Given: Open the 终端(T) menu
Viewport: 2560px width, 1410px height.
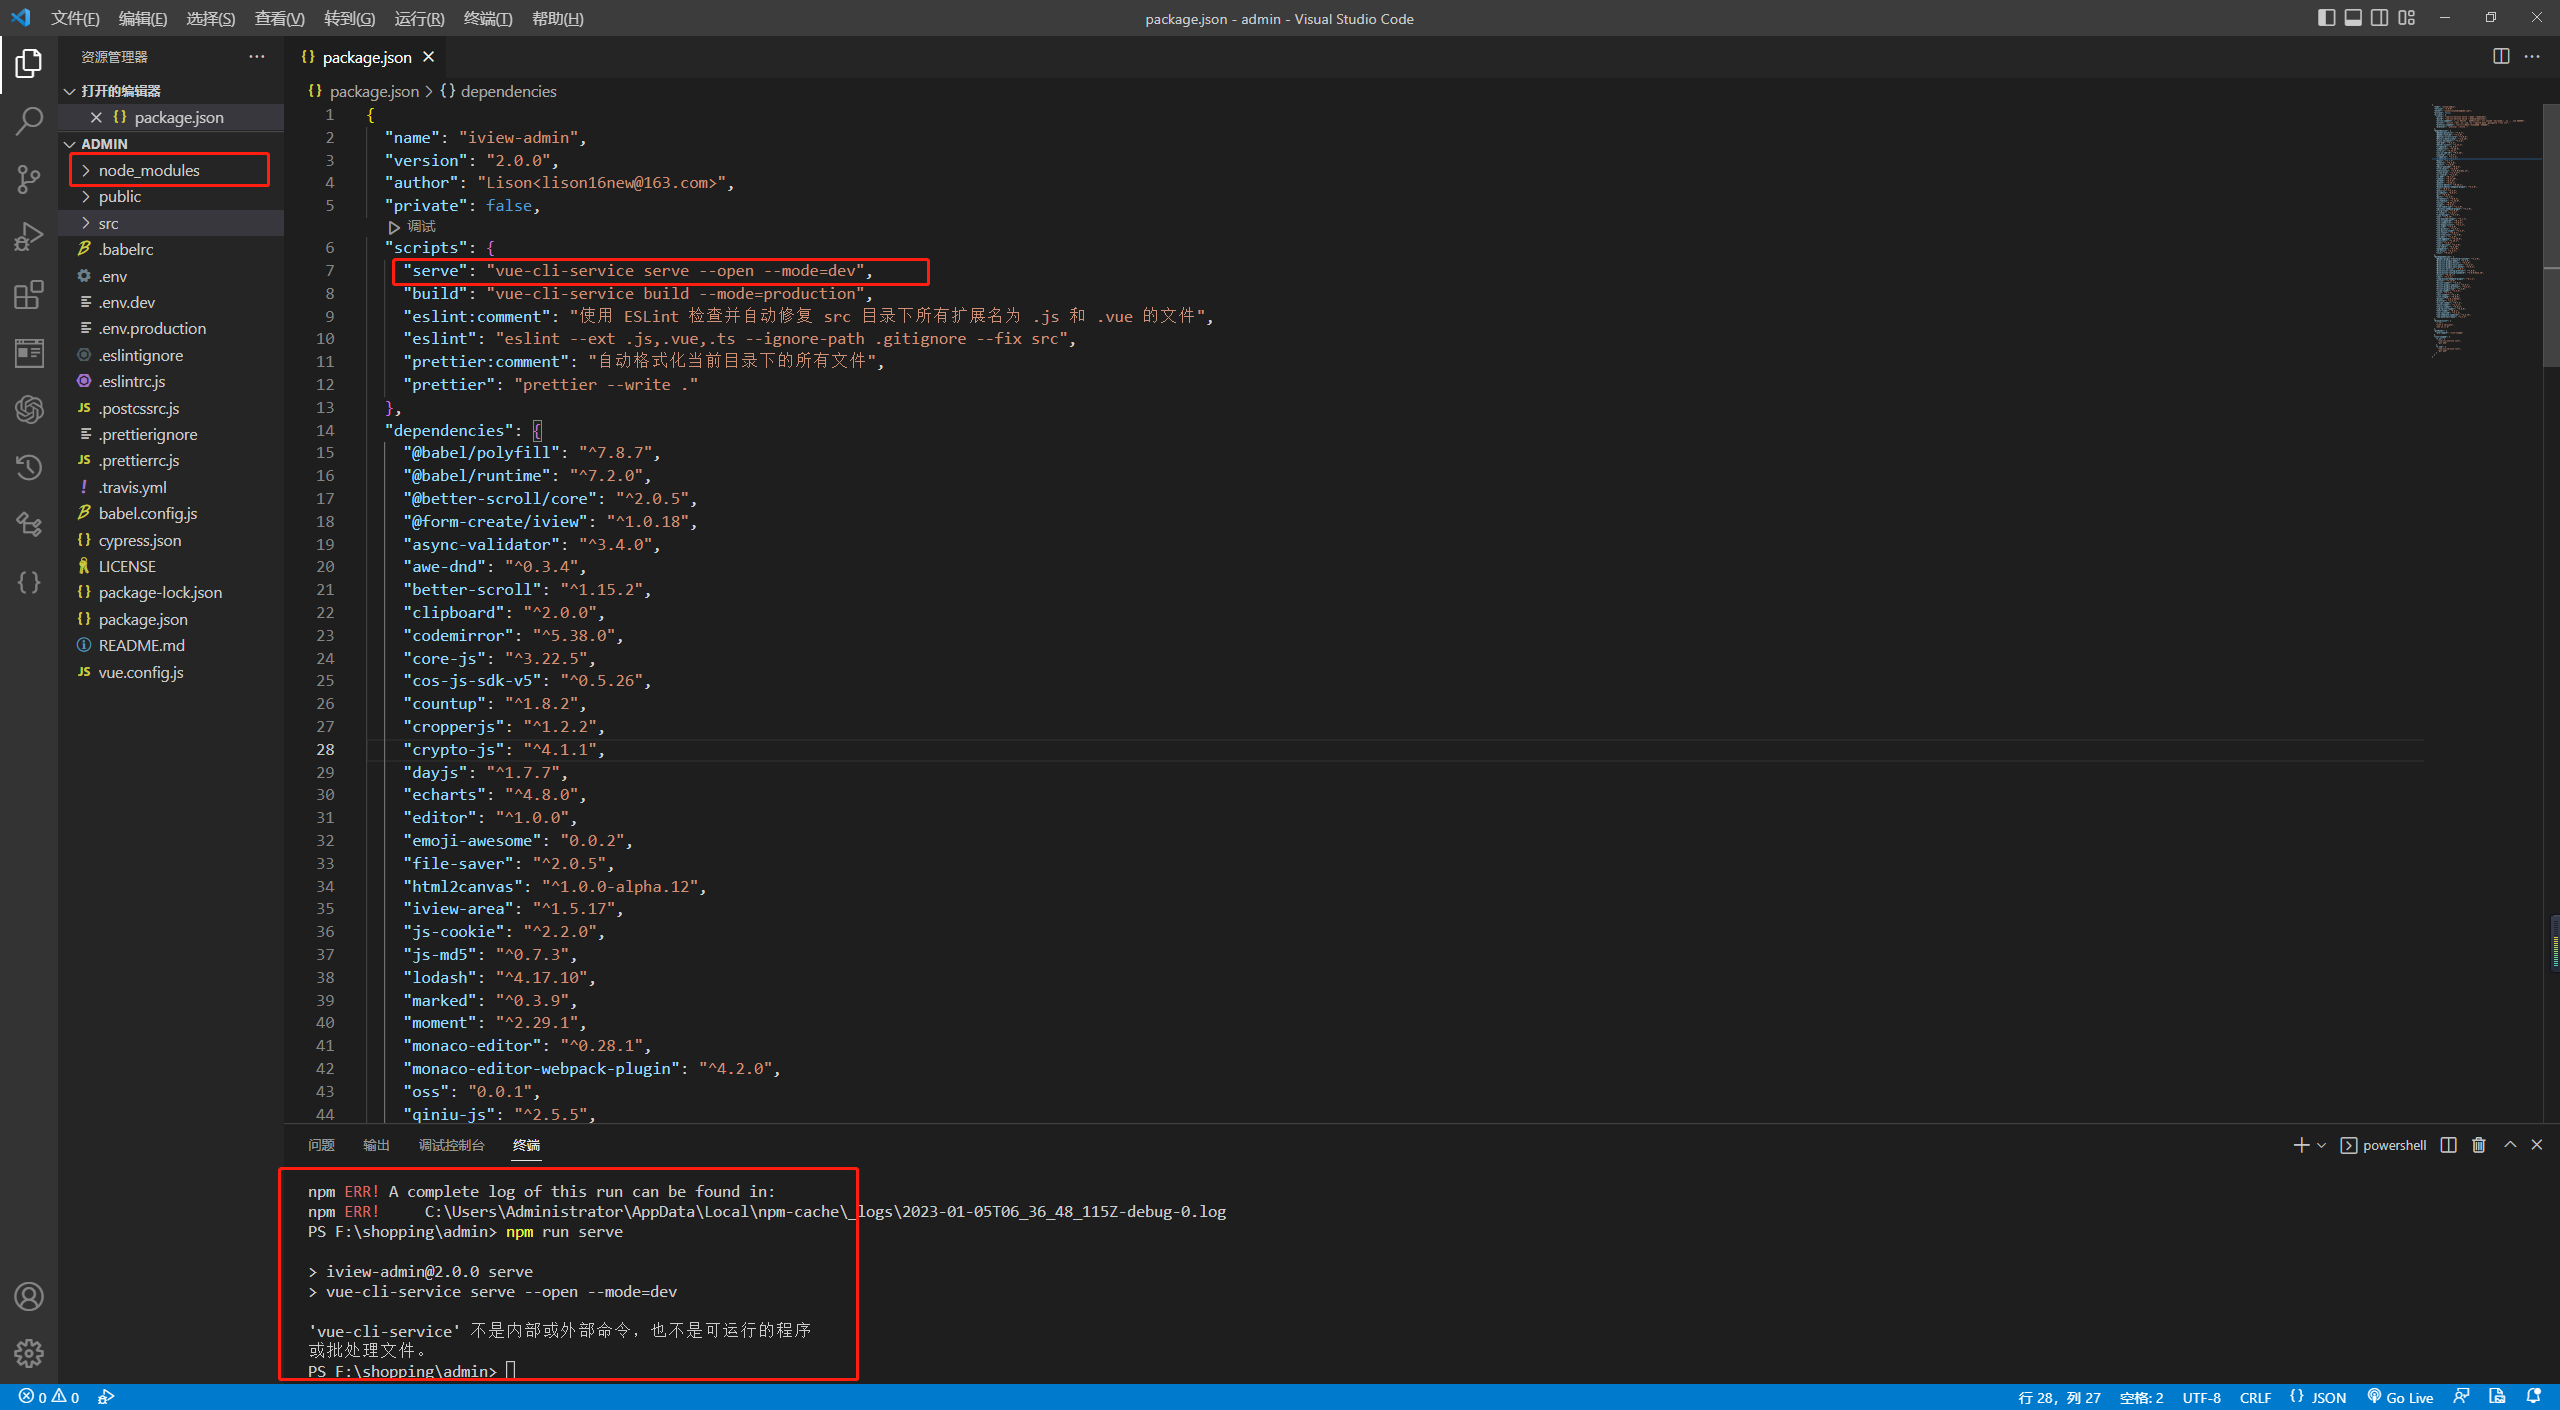Looking at the screenshot, I should point(487,18).
